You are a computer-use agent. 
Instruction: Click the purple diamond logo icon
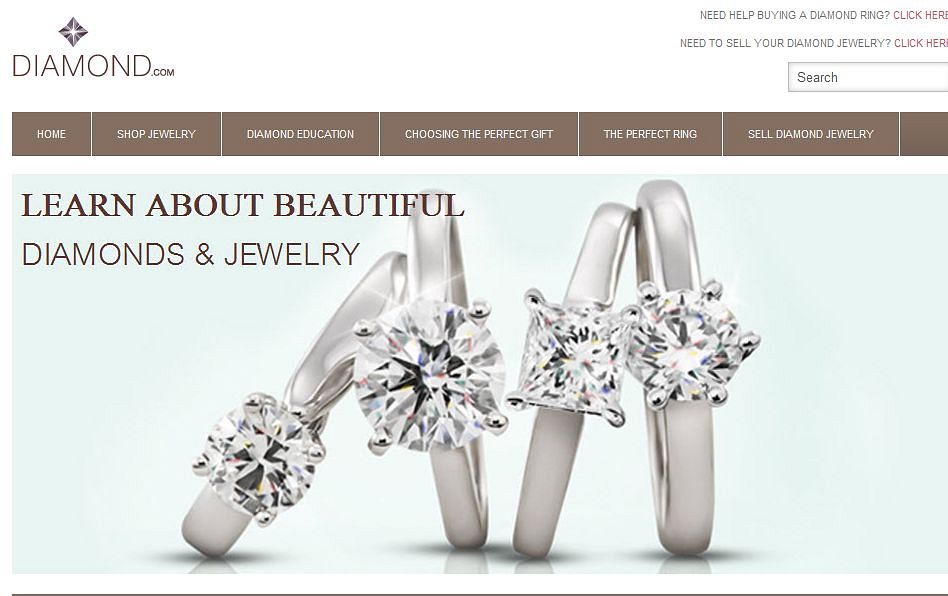click(x=73, y=32)
